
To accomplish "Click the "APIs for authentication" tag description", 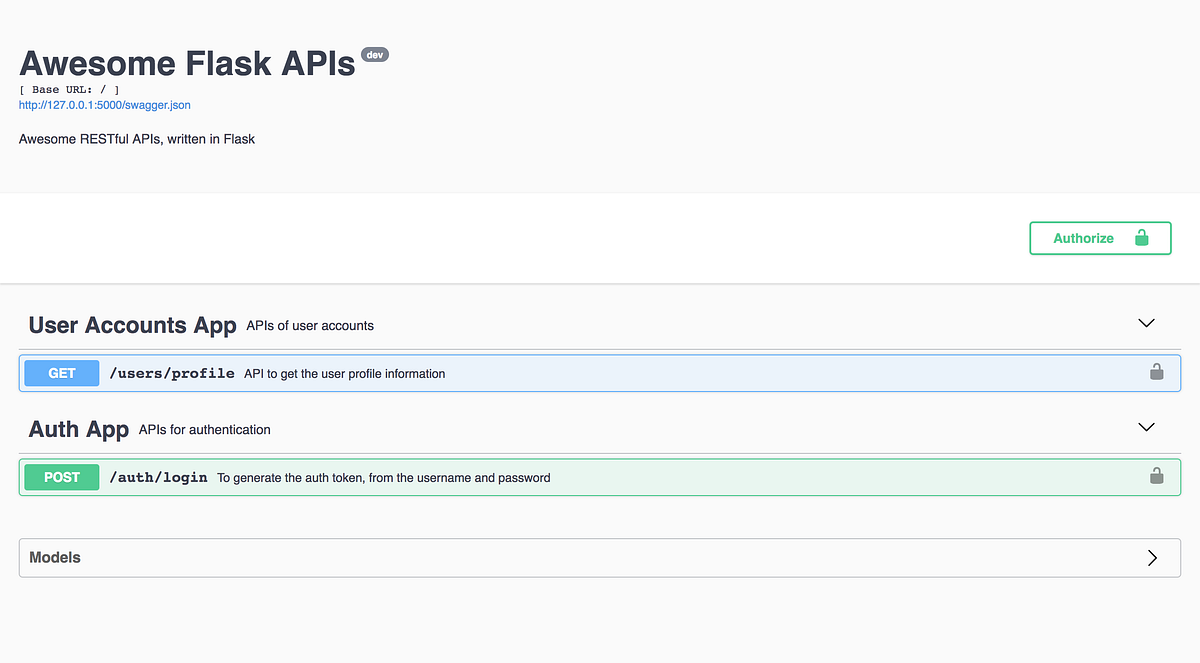I will tap(204, 430).
